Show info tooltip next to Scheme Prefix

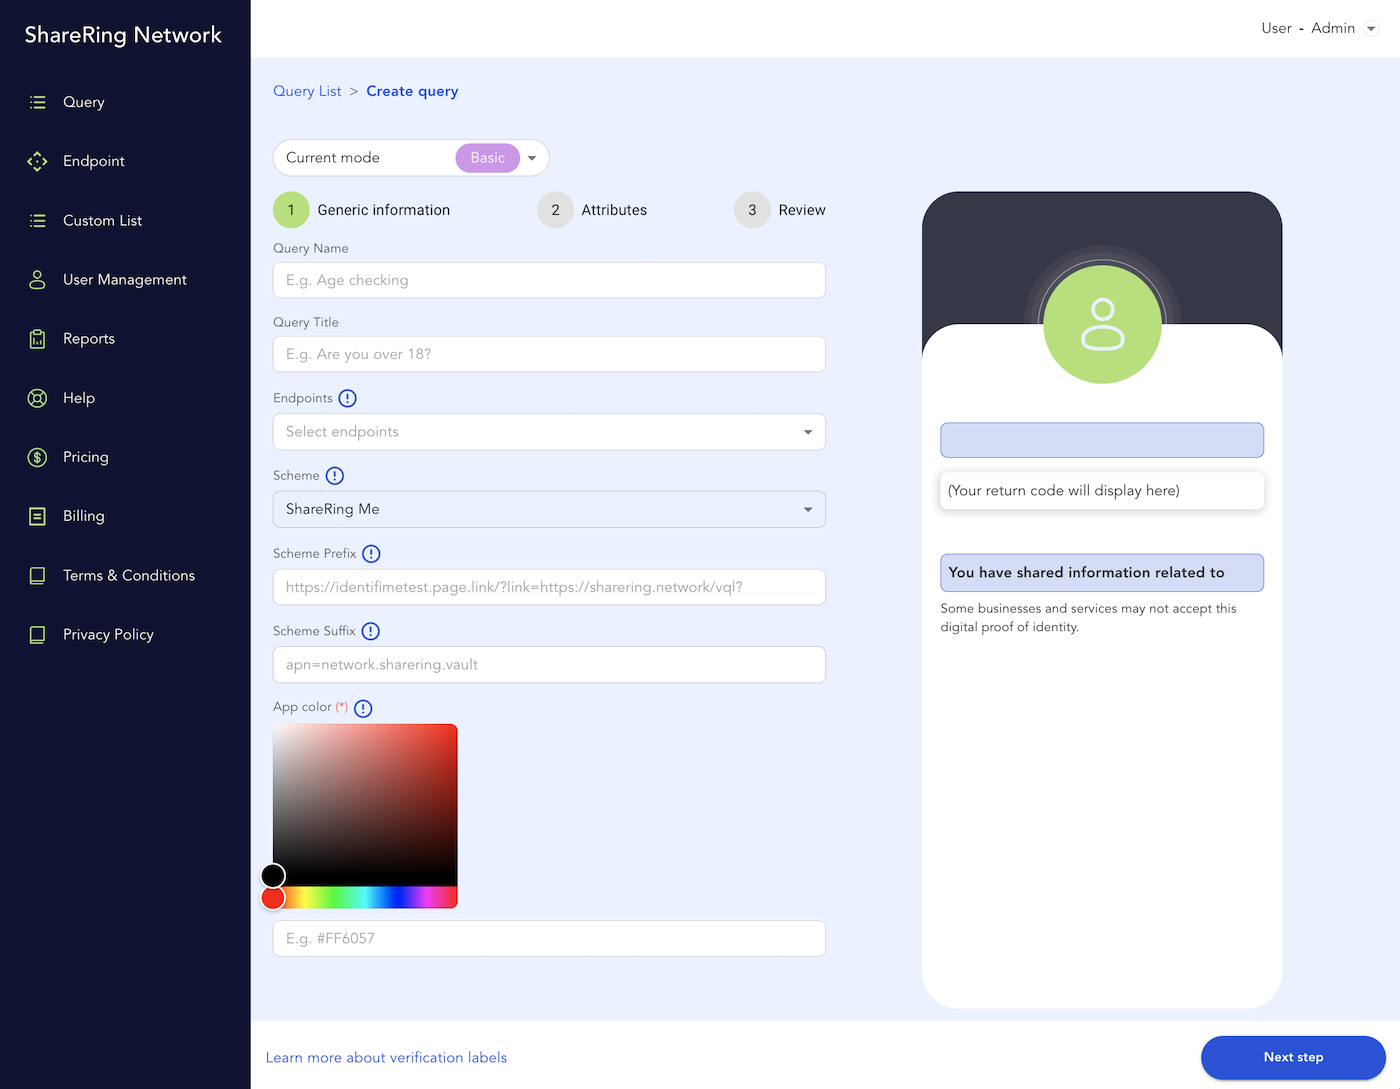click(x=371, y=554)
